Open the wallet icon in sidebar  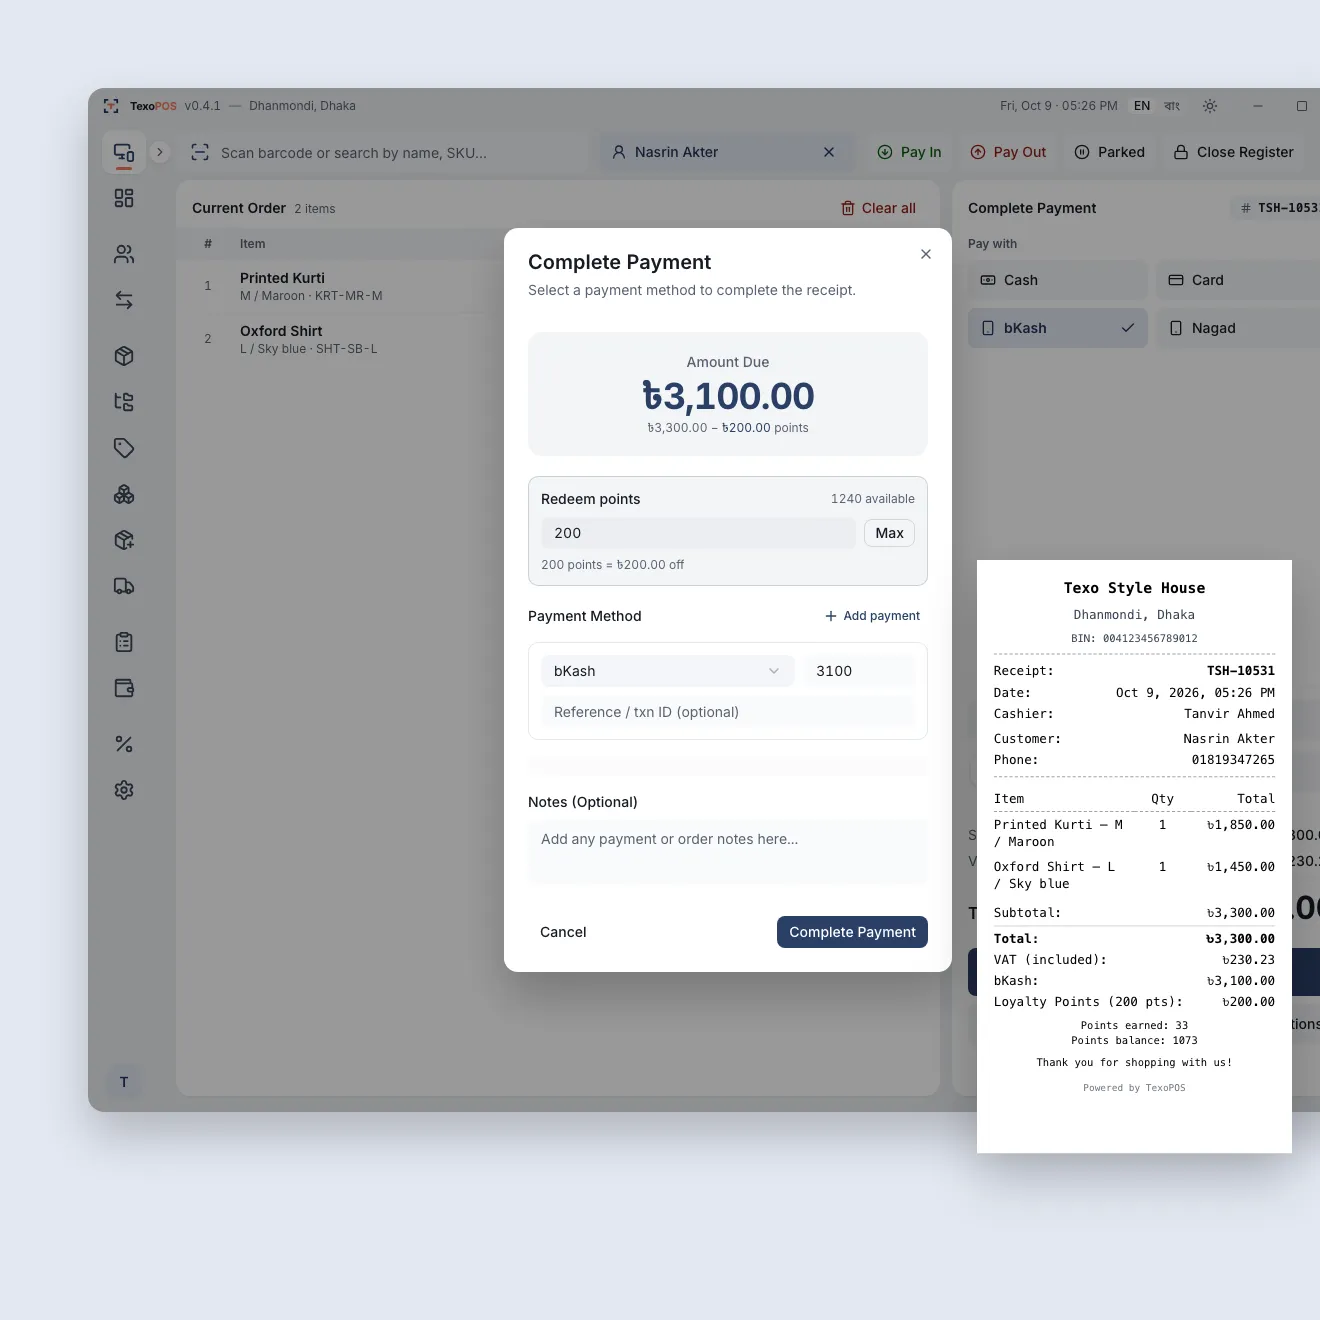coord(124,688)
